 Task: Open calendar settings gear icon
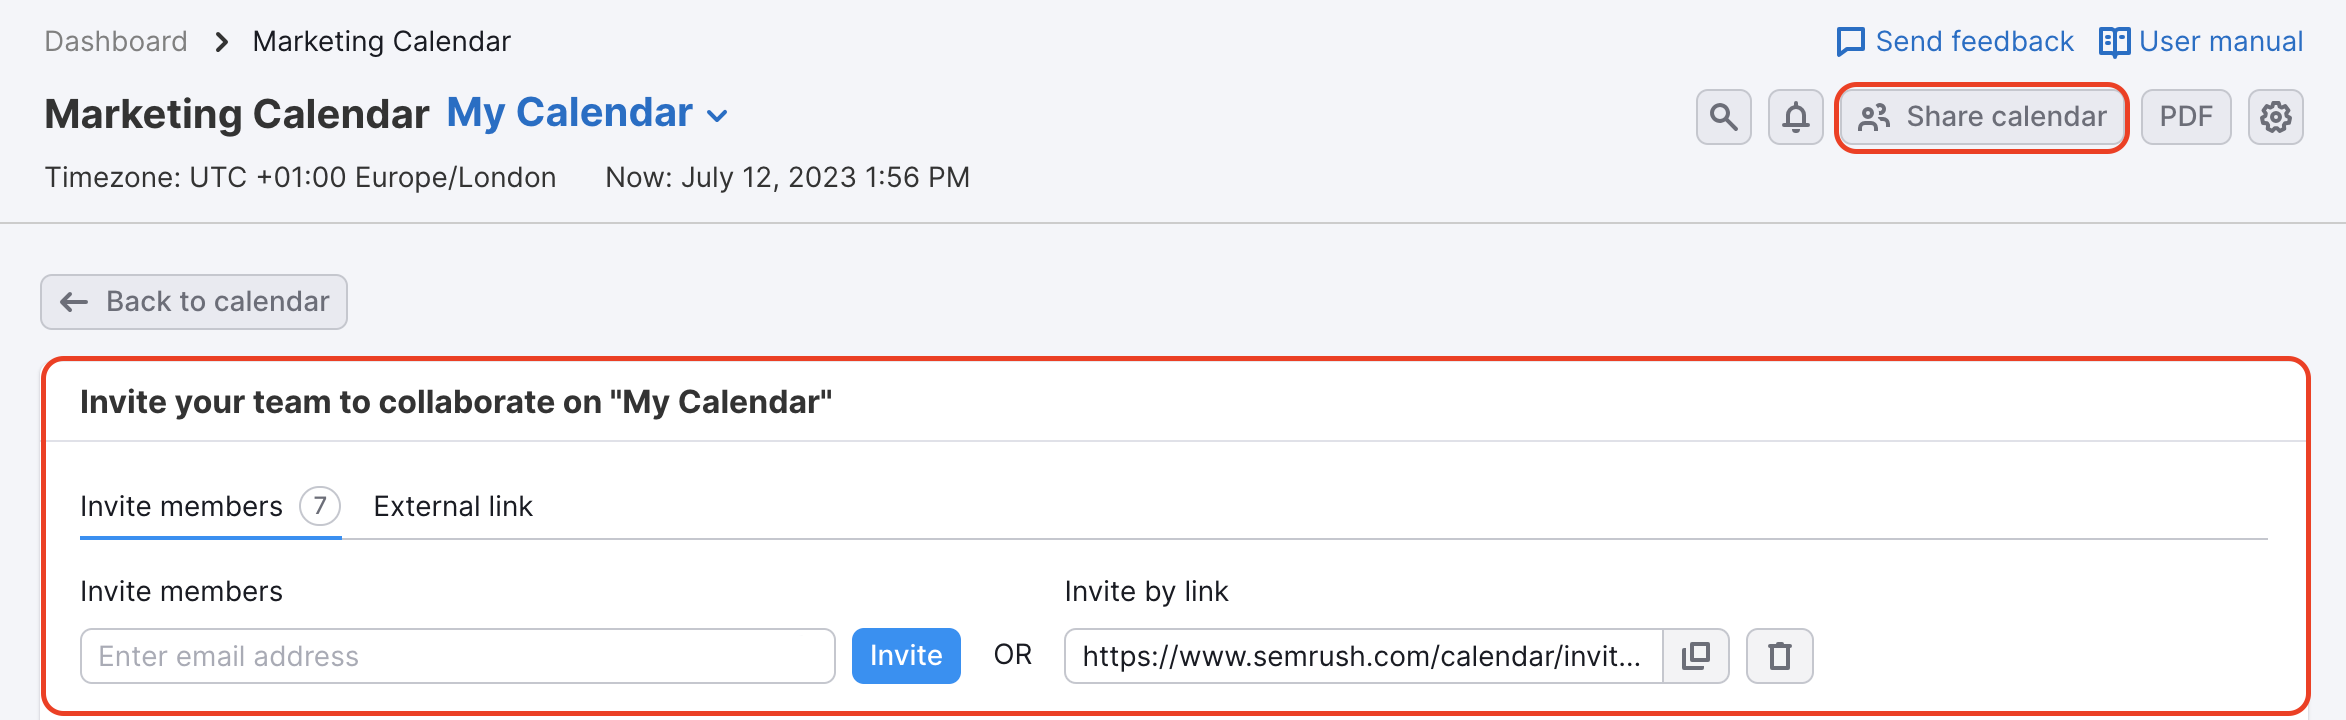2275,117
